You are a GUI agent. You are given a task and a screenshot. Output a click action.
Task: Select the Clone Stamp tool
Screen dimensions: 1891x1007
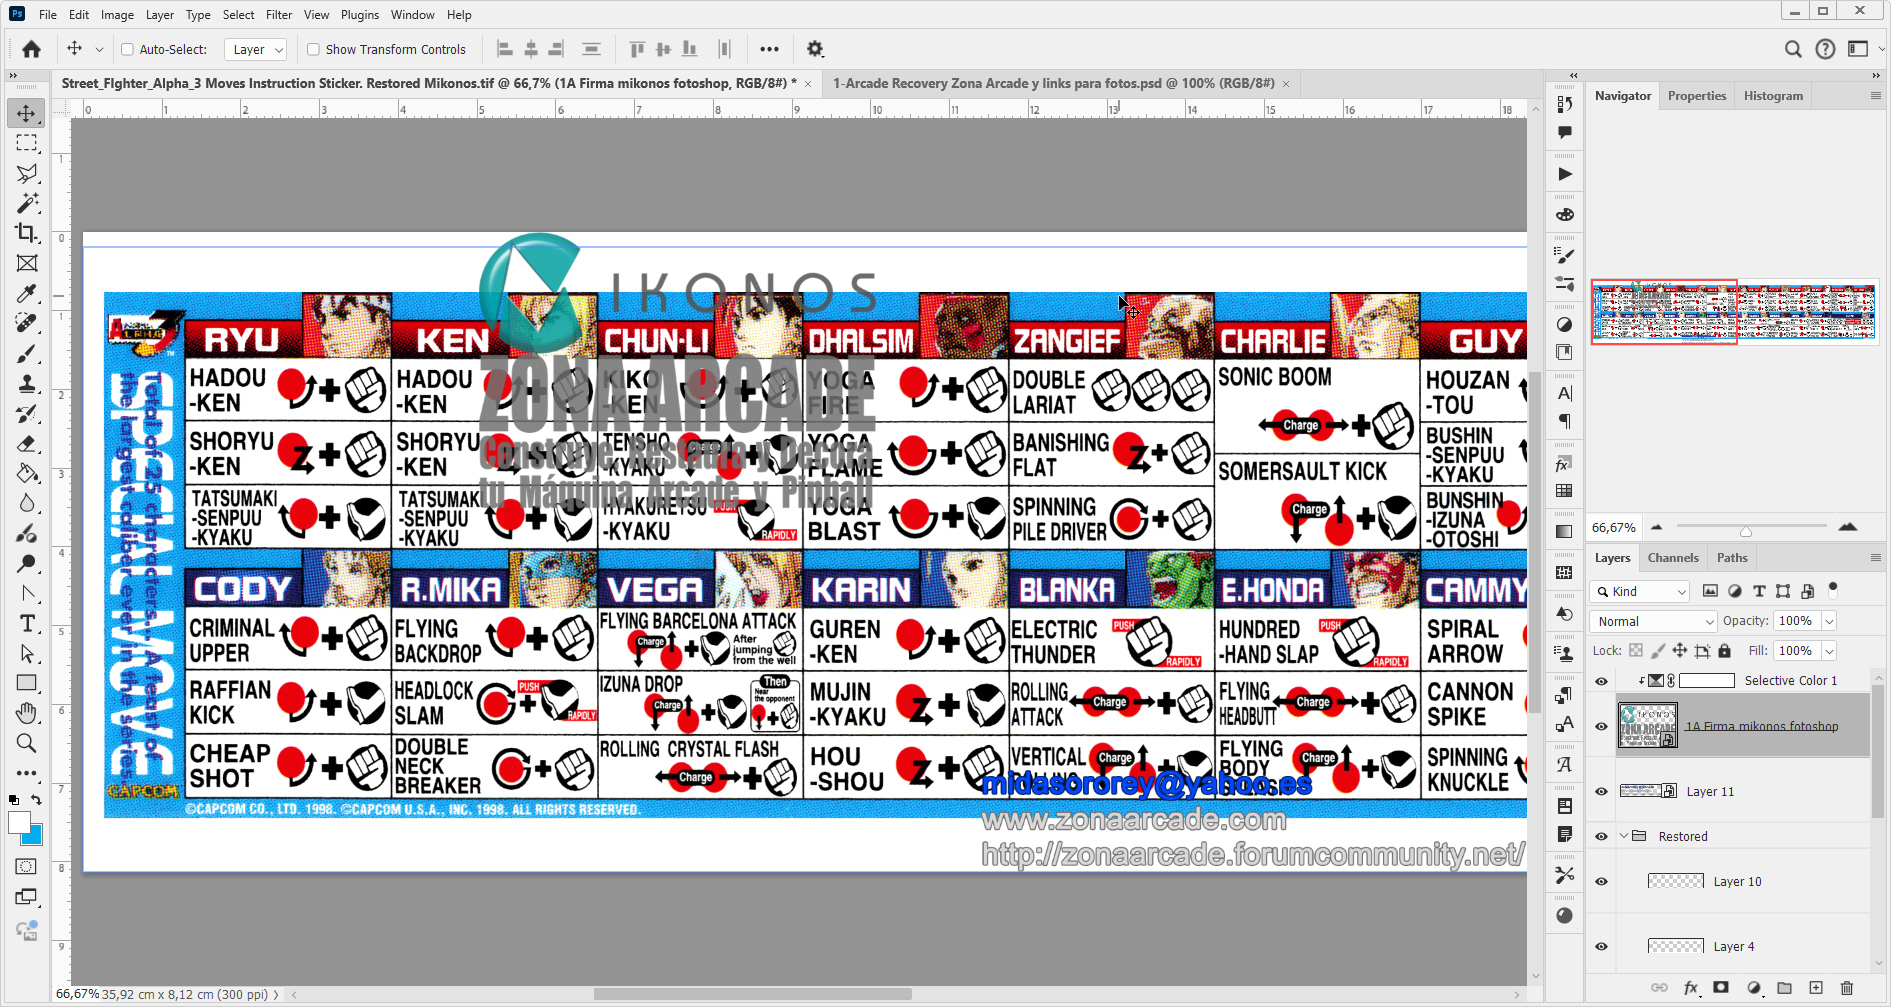coord(27,383)
